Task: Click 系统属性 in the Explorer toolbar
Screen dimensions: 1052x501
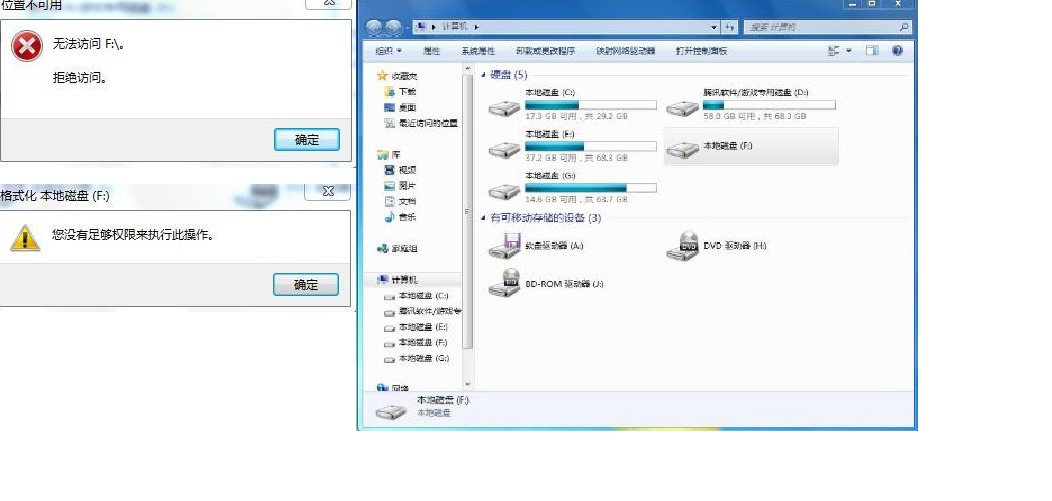Action: pyautogui.click(x=478, y=51)
